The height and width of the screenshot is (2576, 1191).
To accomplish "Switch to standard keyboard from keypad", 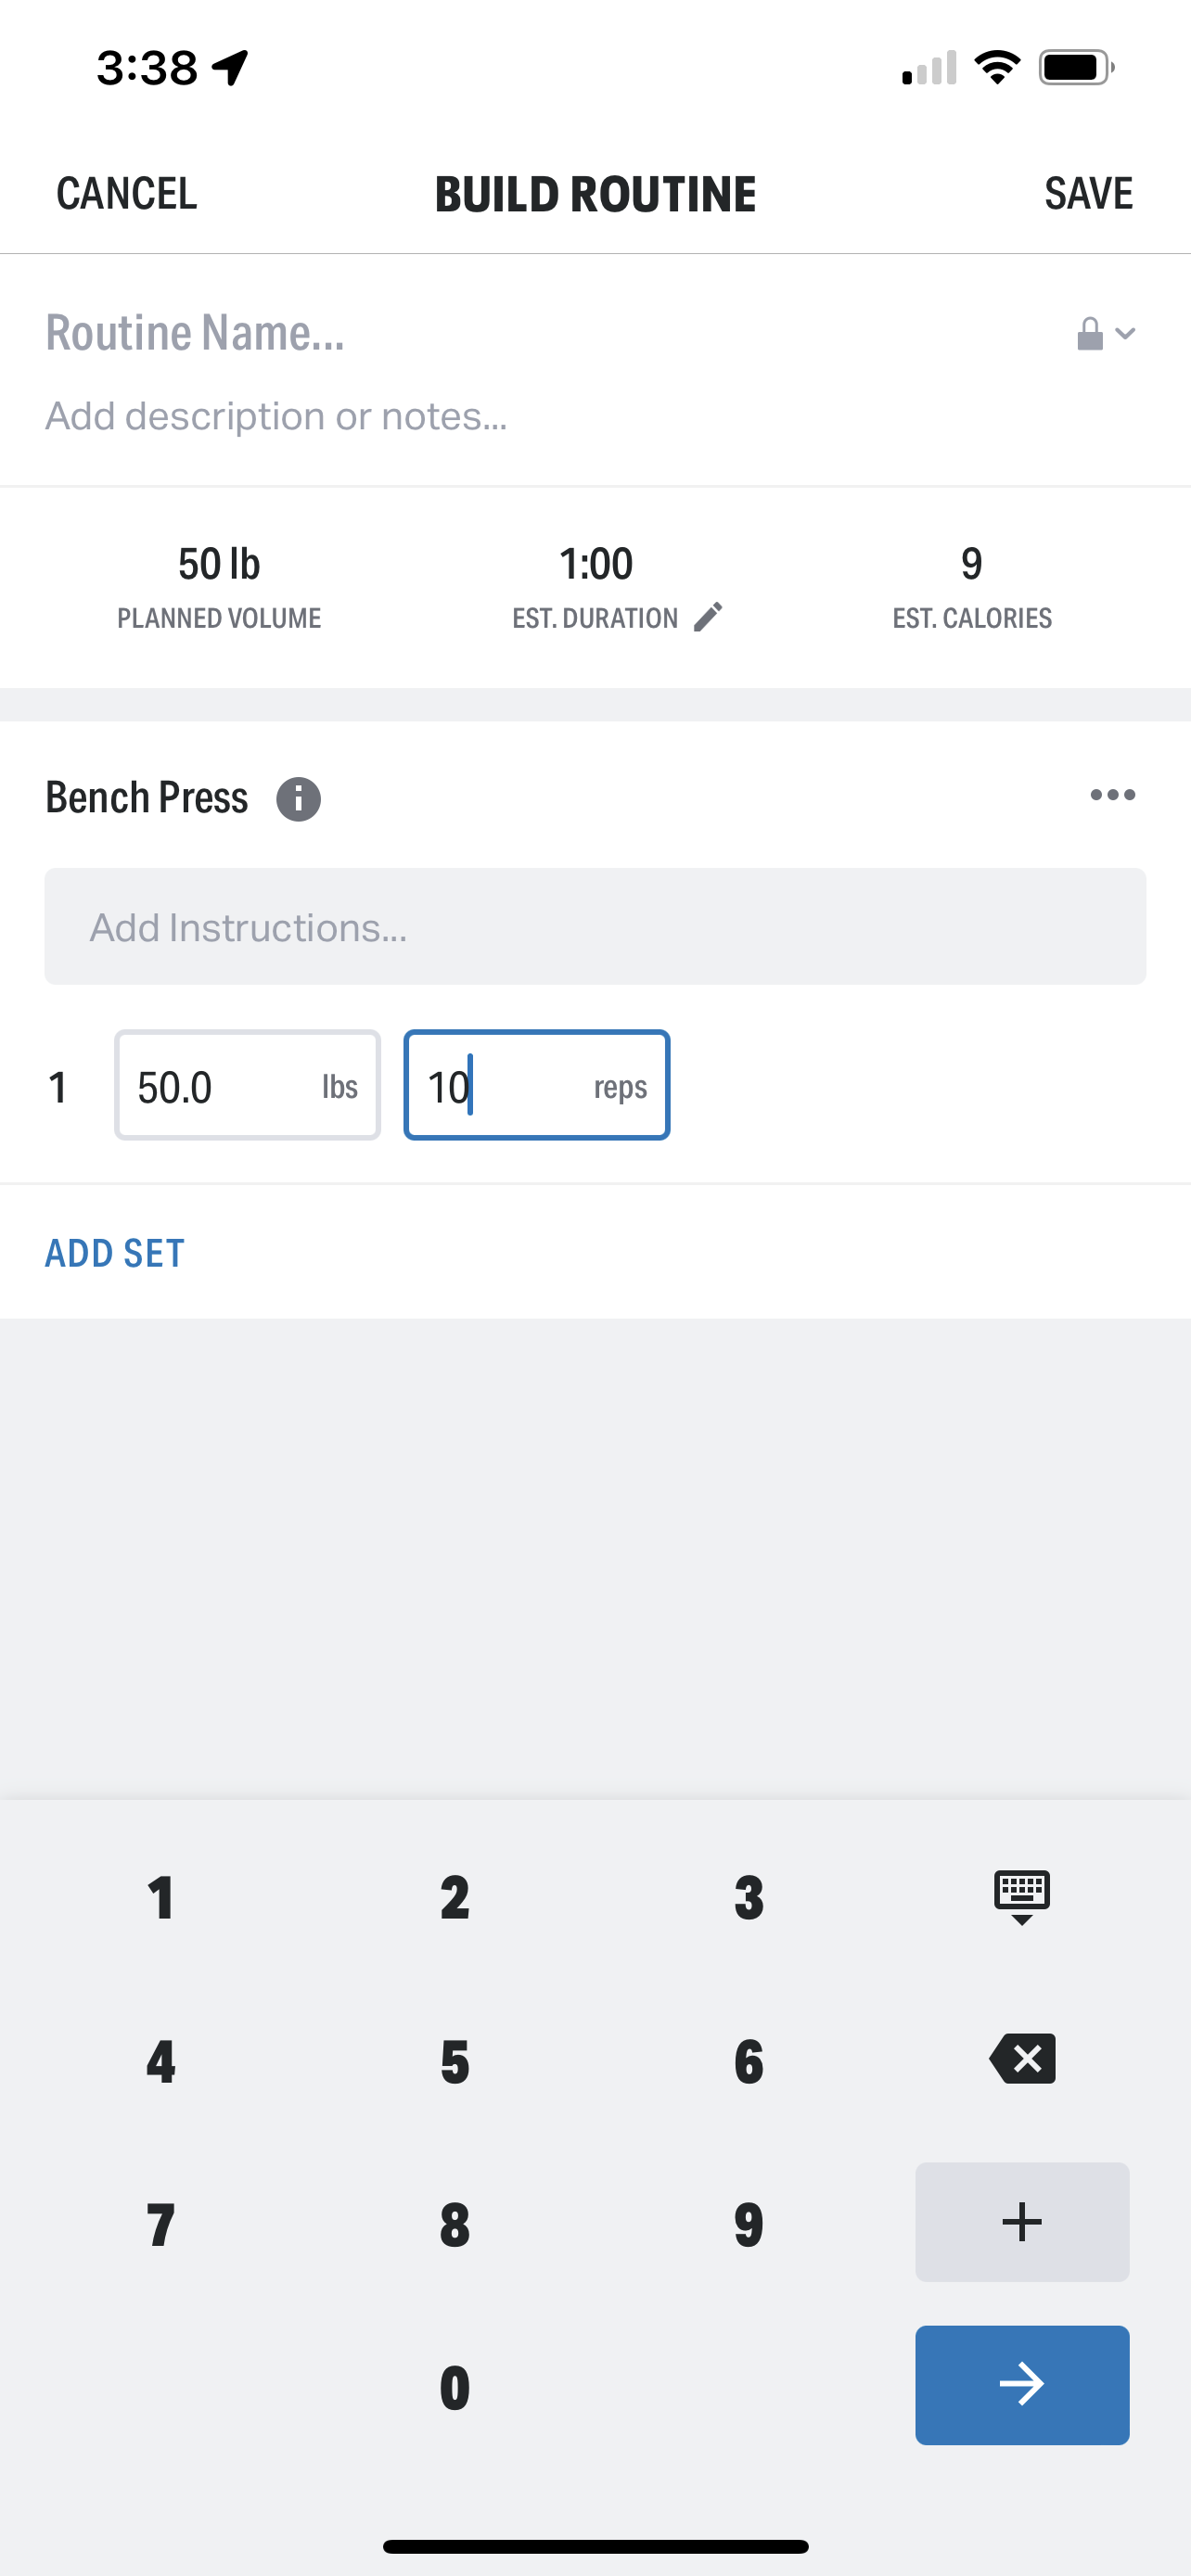I will pos(1021,1895).
